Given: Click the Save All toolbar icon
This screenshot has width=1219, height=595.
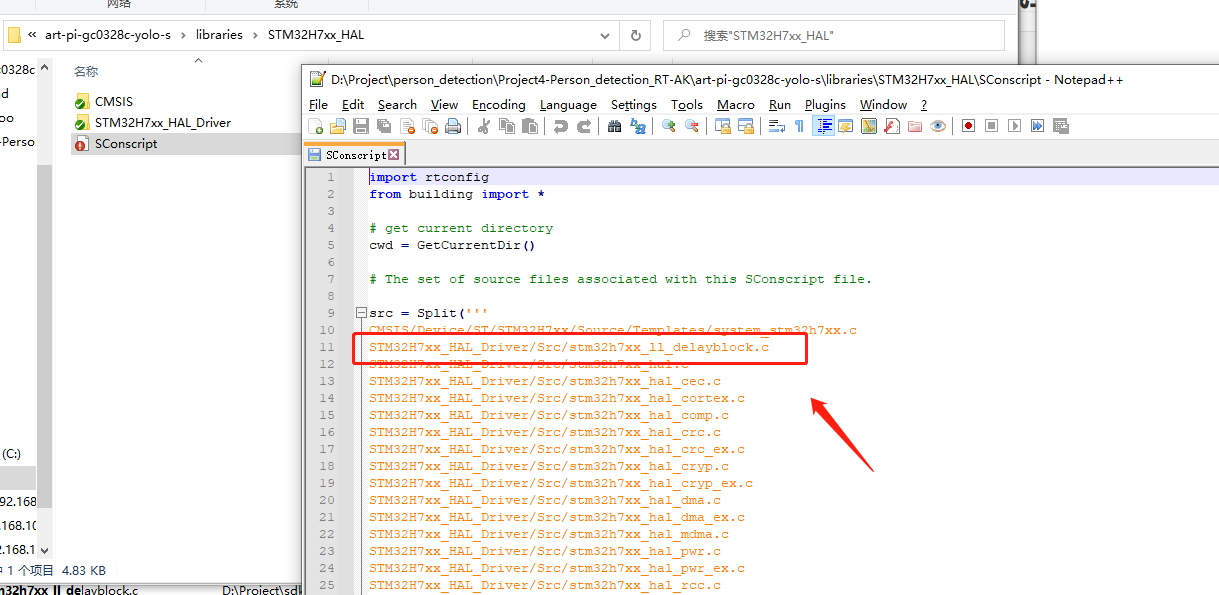Looking at the screenshot, I should pos(384,126).
